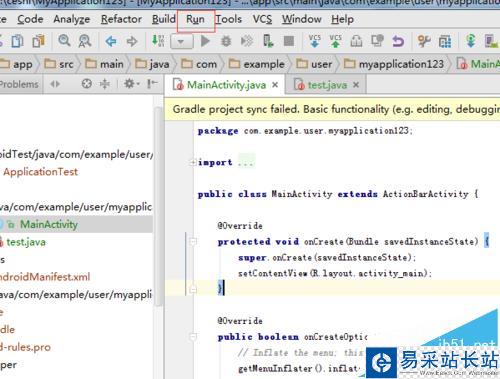
Task: Click VCS Update Project icon
Action: (314, 41)
